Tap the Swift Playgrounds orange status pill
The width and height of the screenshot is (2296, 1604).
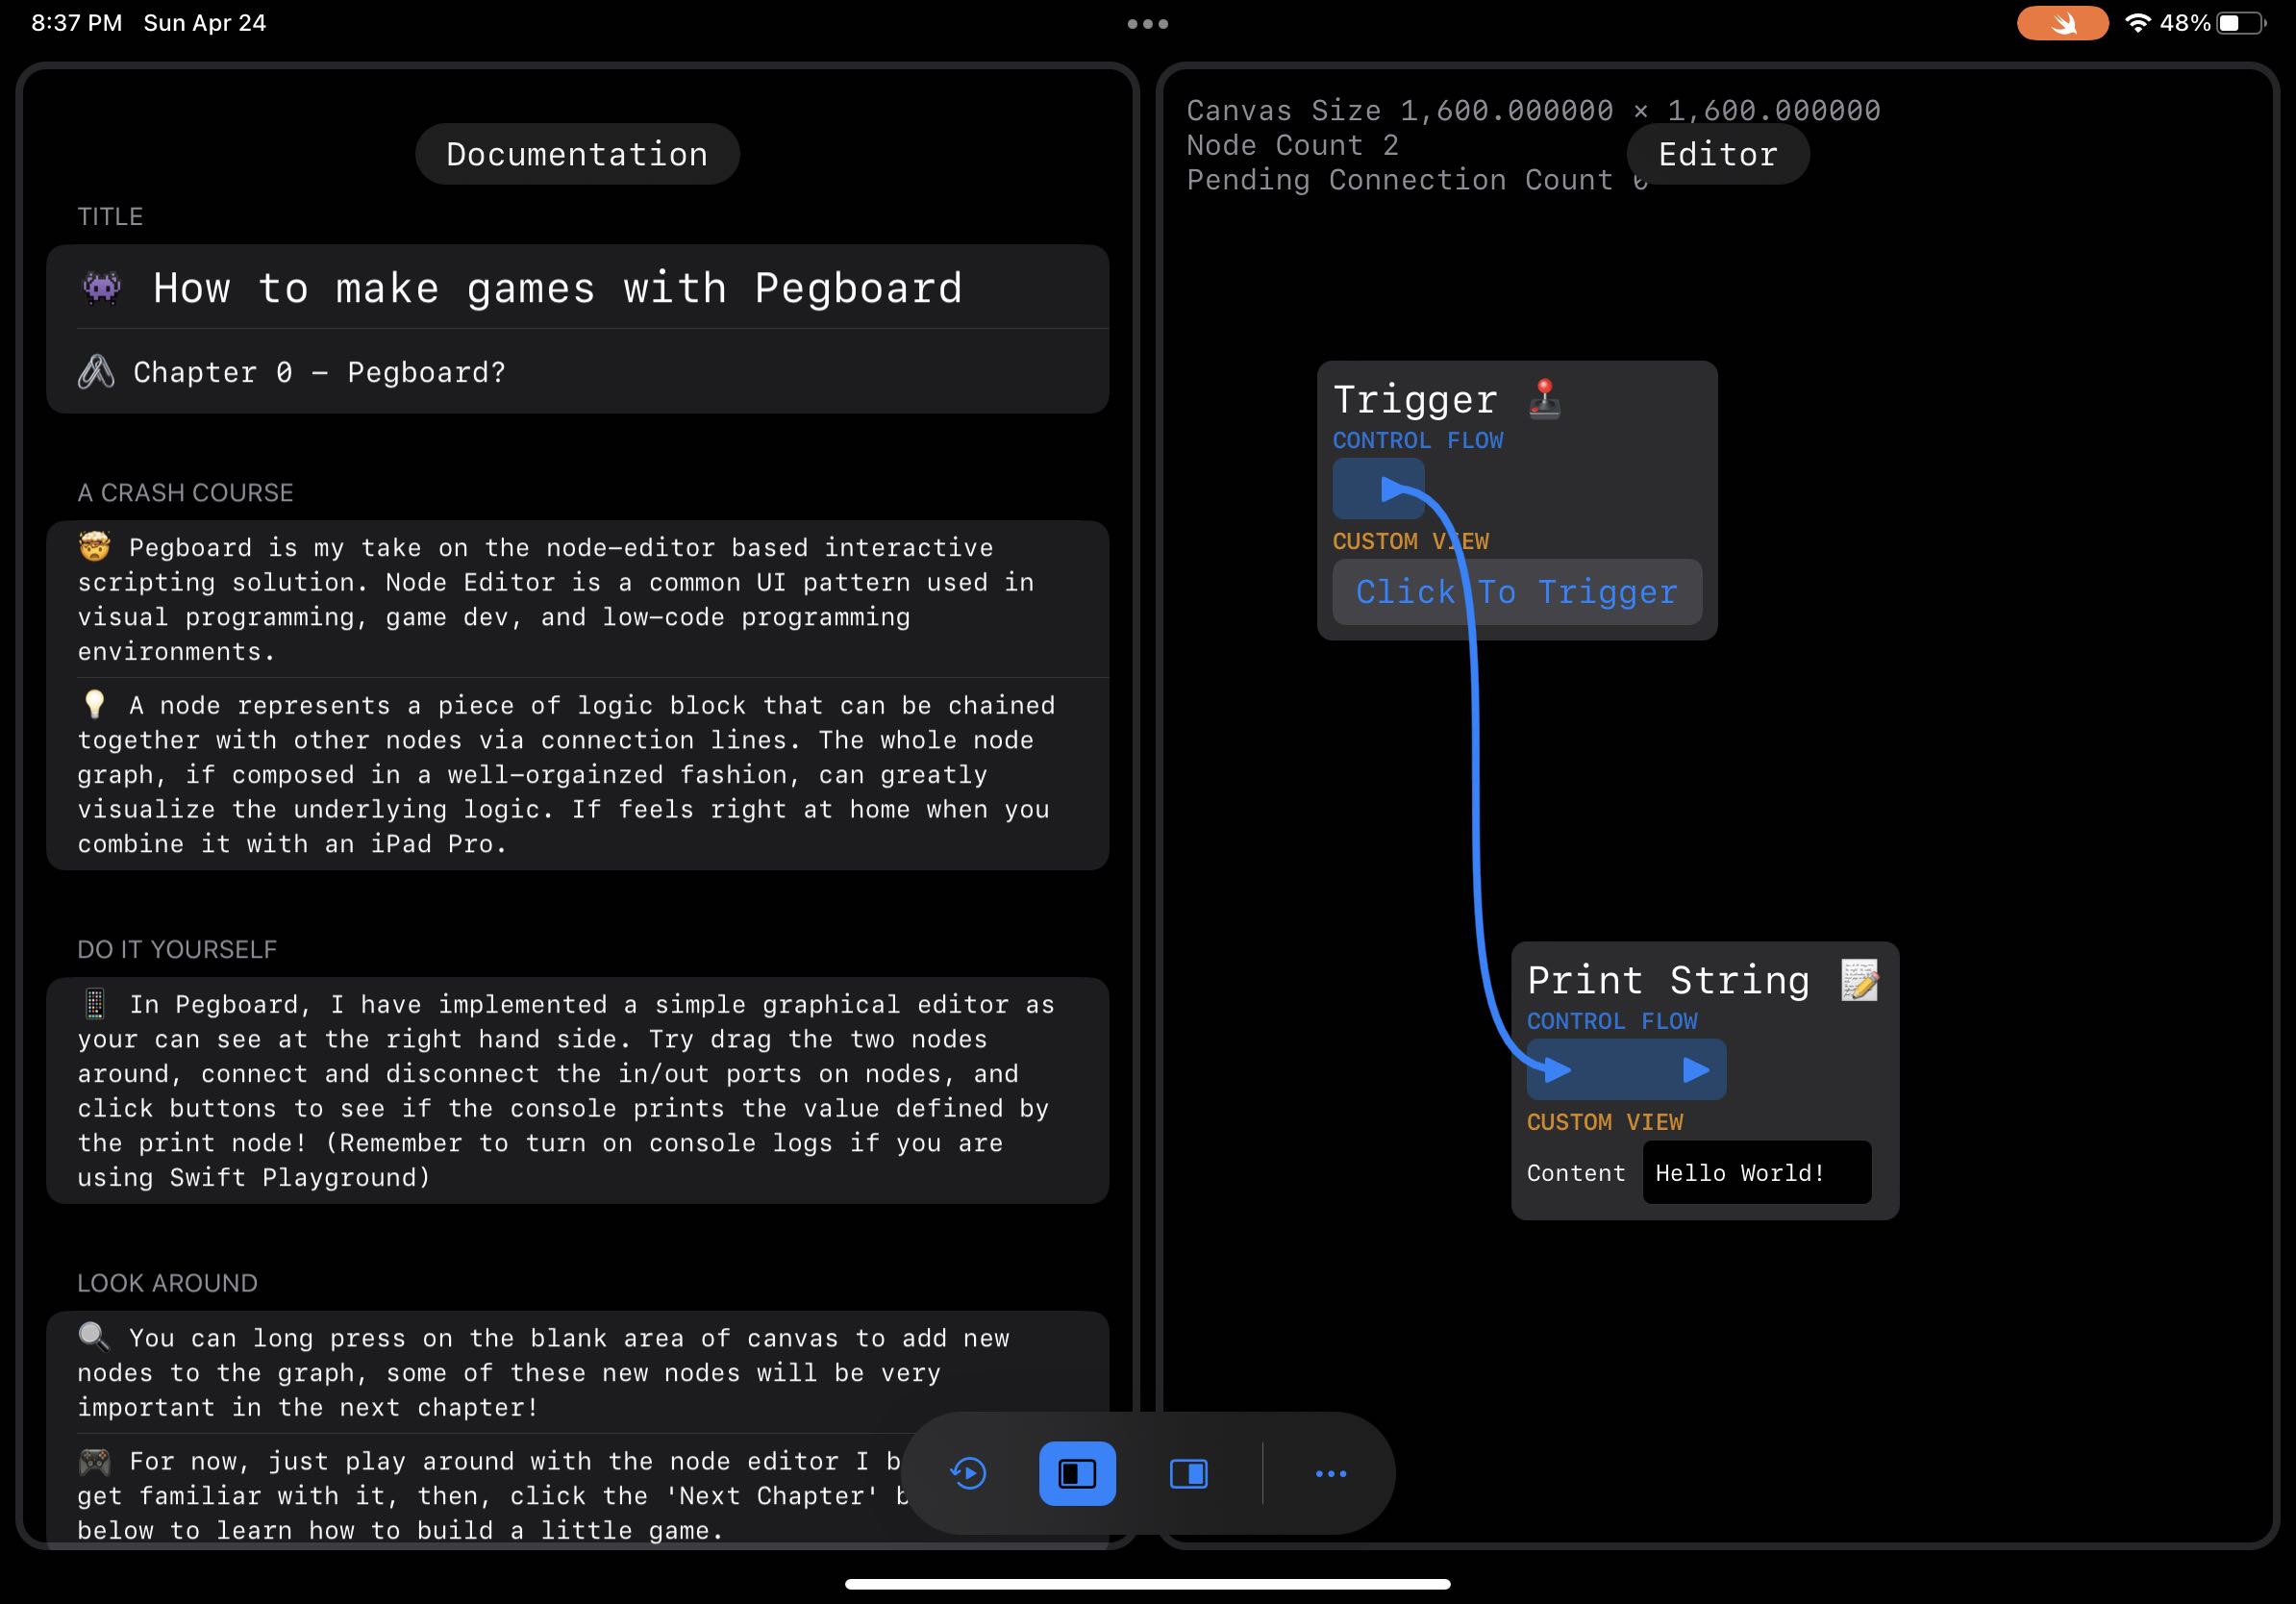click(2062, 23)
